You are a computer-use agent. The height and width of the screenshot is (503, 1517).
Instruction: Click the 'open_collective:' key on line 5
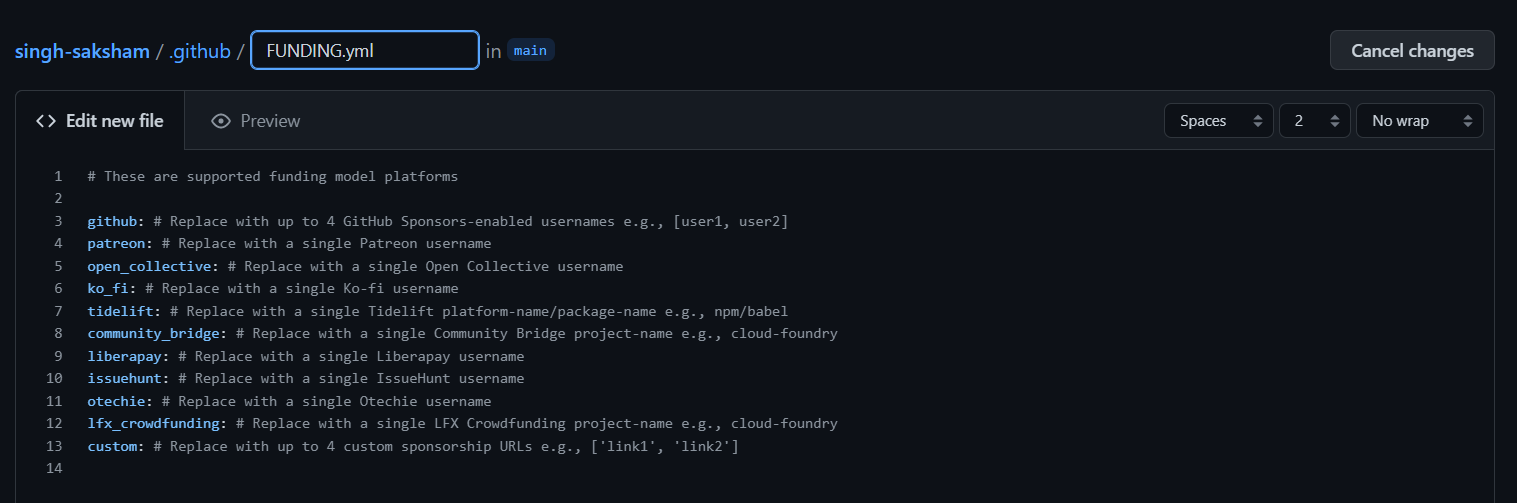[x=153, y=266]
